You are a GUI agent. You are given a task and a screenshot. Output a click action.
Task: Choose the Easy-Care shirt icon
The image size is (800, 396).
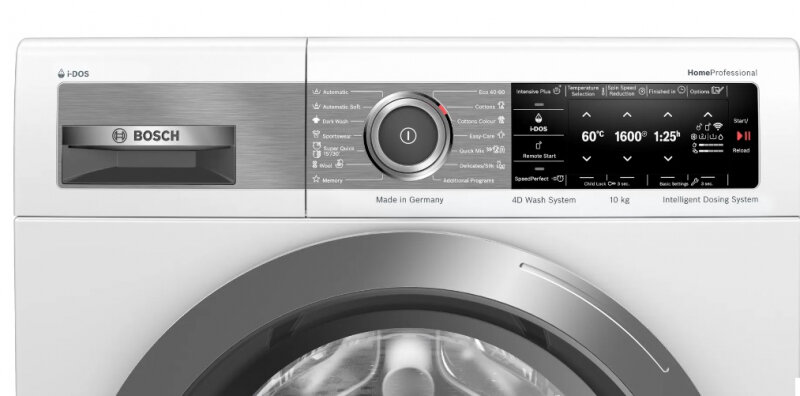tap(501, 135)
